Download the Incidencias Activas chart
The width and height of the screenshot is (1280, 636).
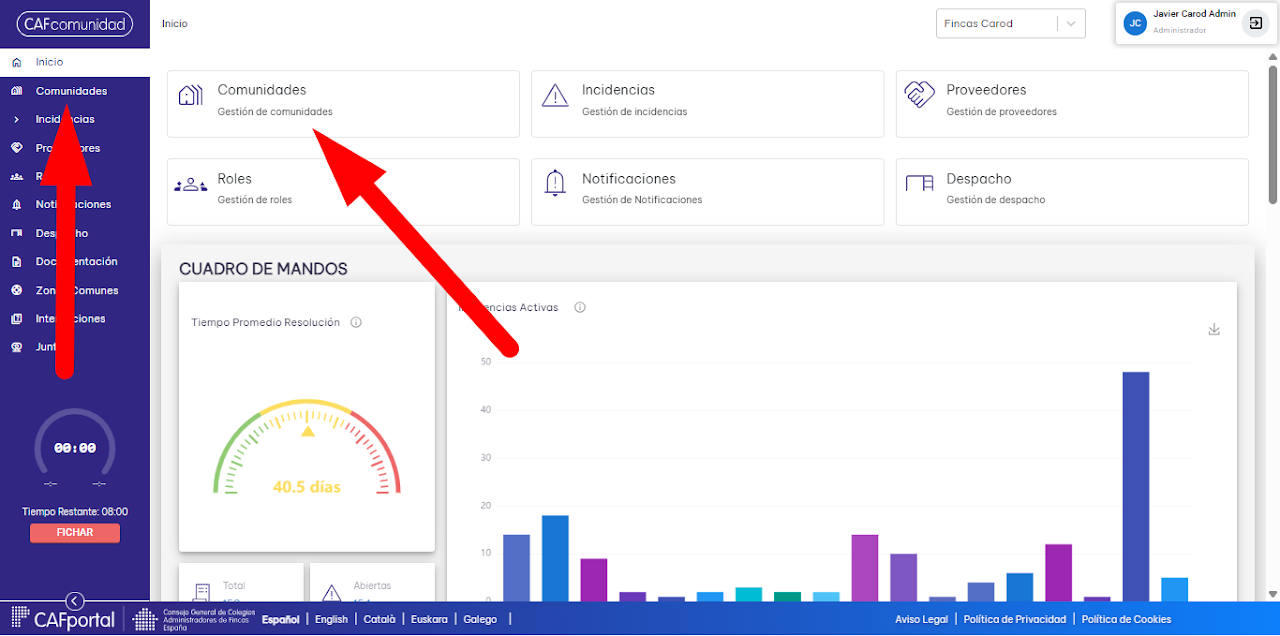[x=1214, y=329]
